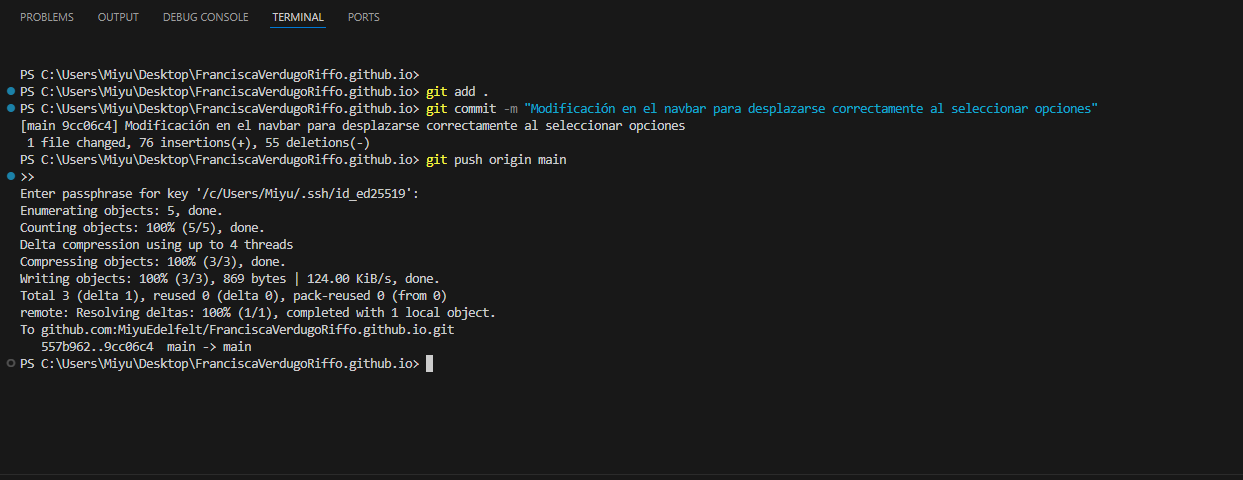The width and height of the screenshot is (1243, 480).
Task: Click the '557b962..9cc06c4 main -> main' line
Action: [146, 347]
